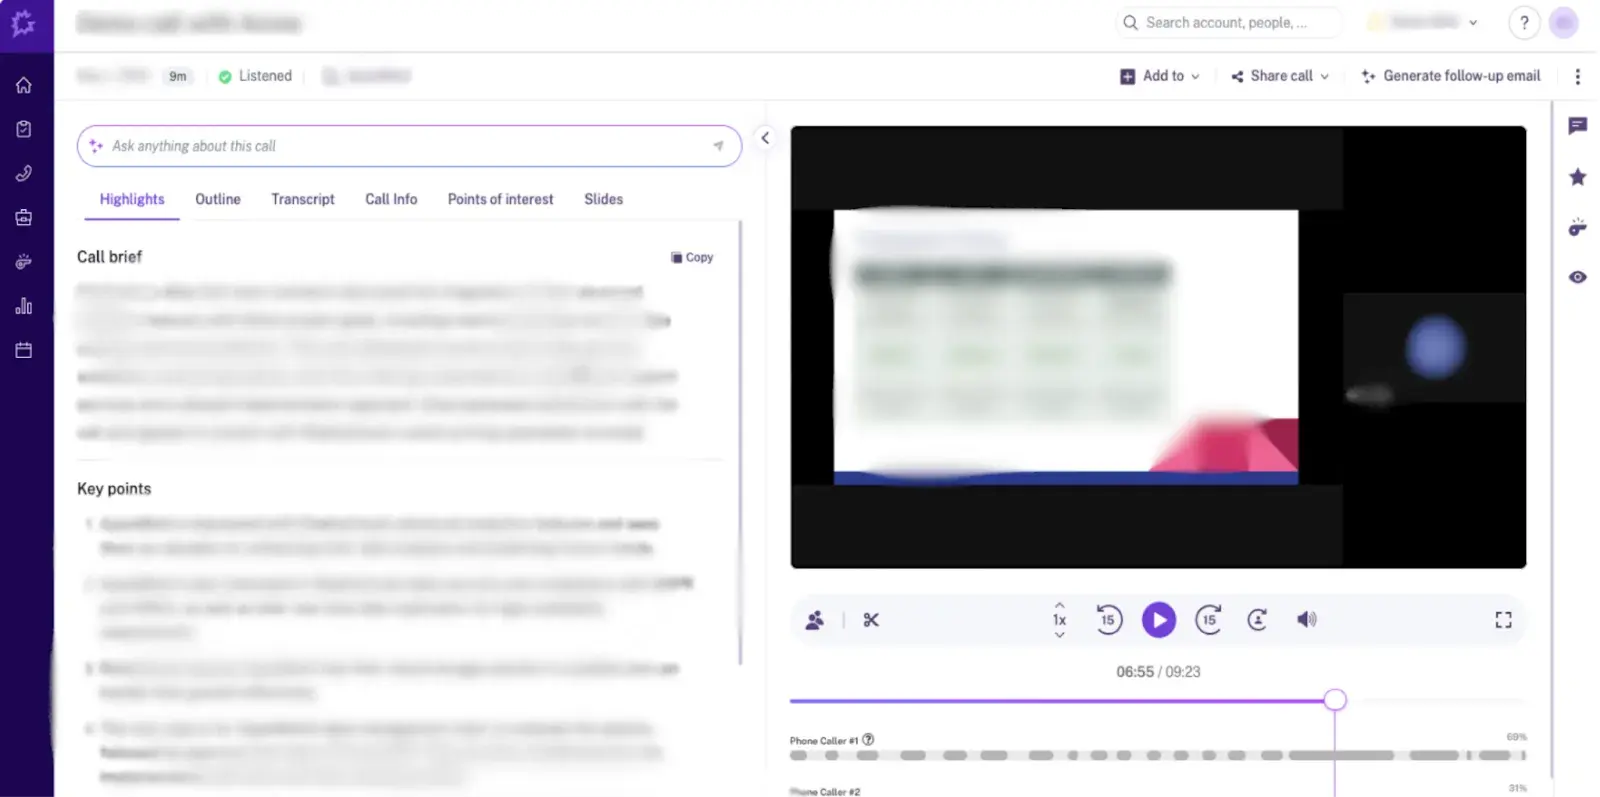Toggle the eye visibility icon in right panel
The width and height of the screenshot is (1600, 797).
coord(1578,277)
